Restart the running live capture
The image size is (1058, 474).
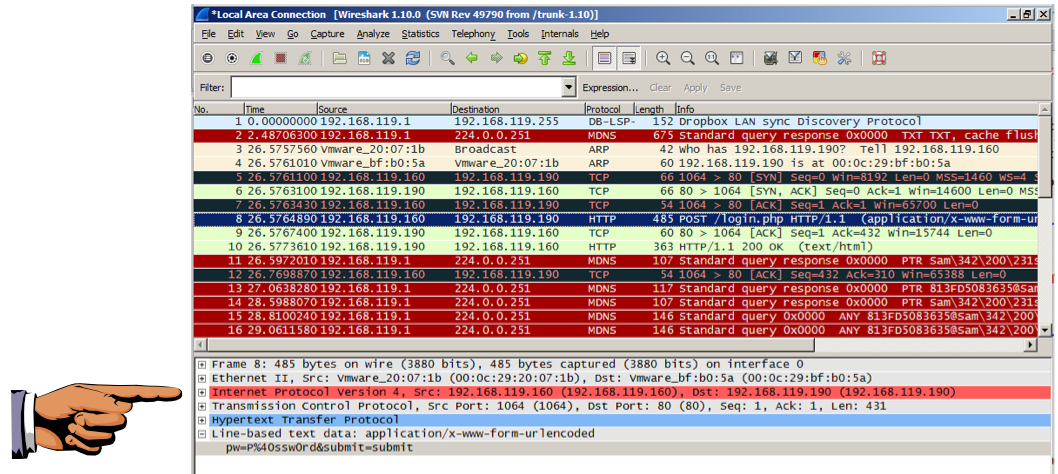tap(305, 59)
